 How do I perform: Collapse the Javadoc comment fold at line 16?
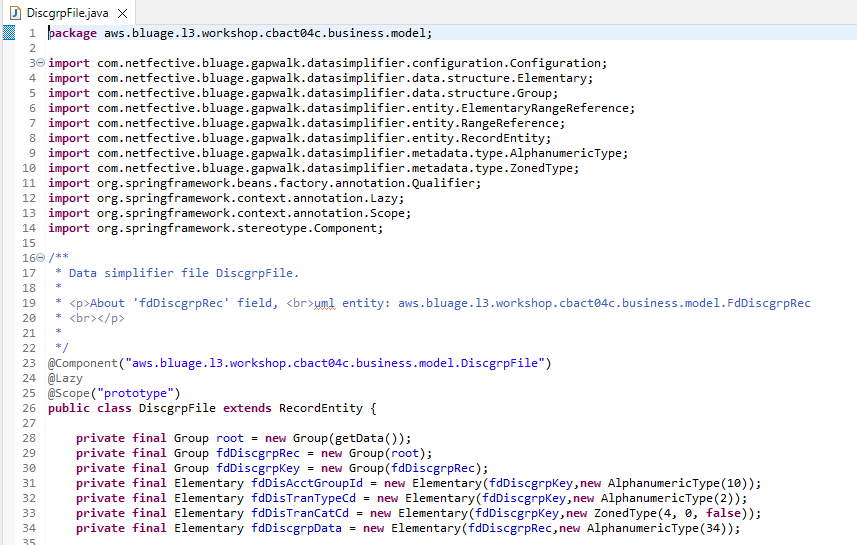[40, 258]
